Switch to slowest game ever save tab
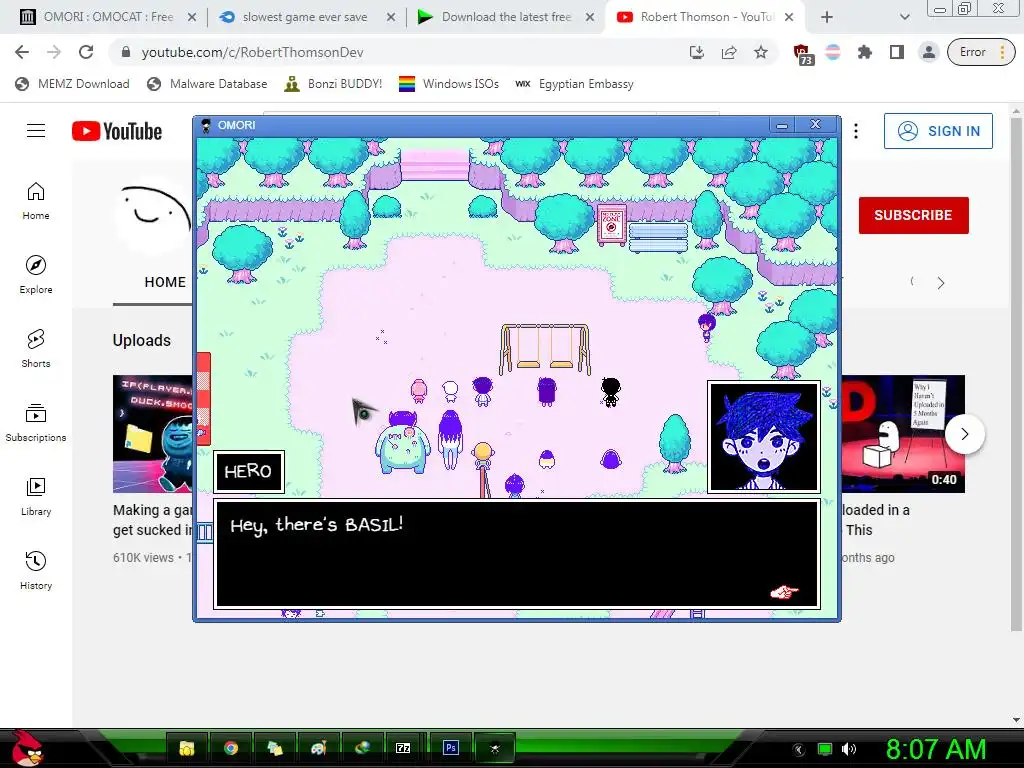This screenshot has height=768, width=1024. click(306, 17)
